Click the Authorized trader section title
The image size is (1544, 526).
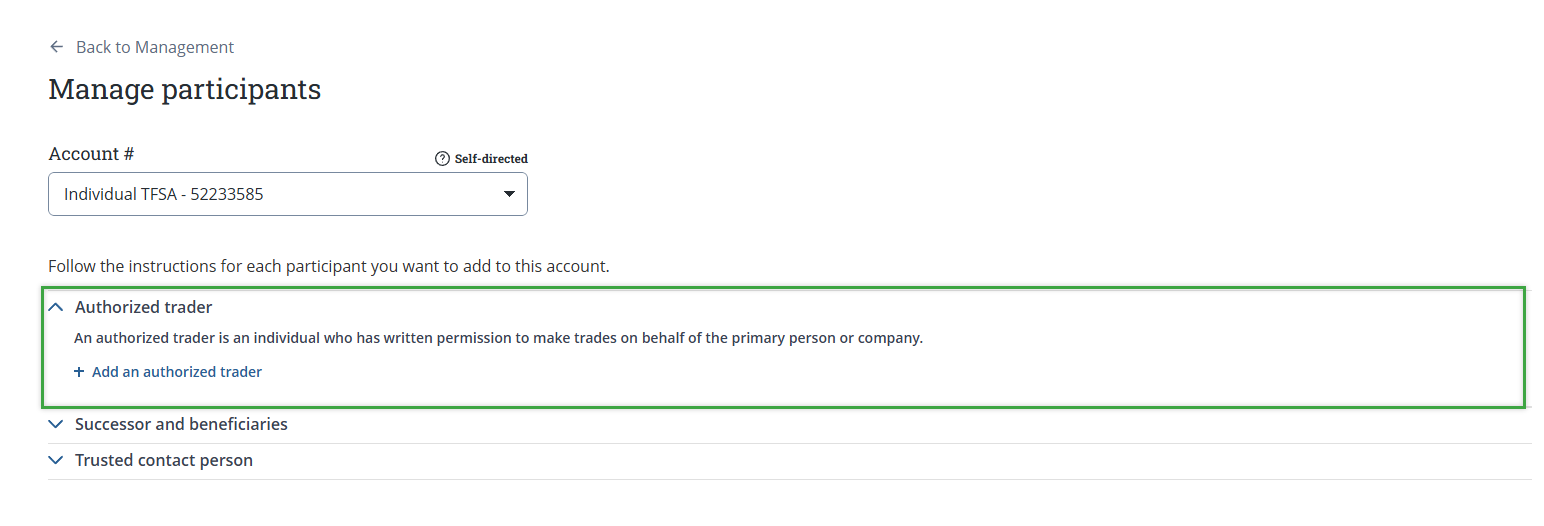click(x=143, y=308)
